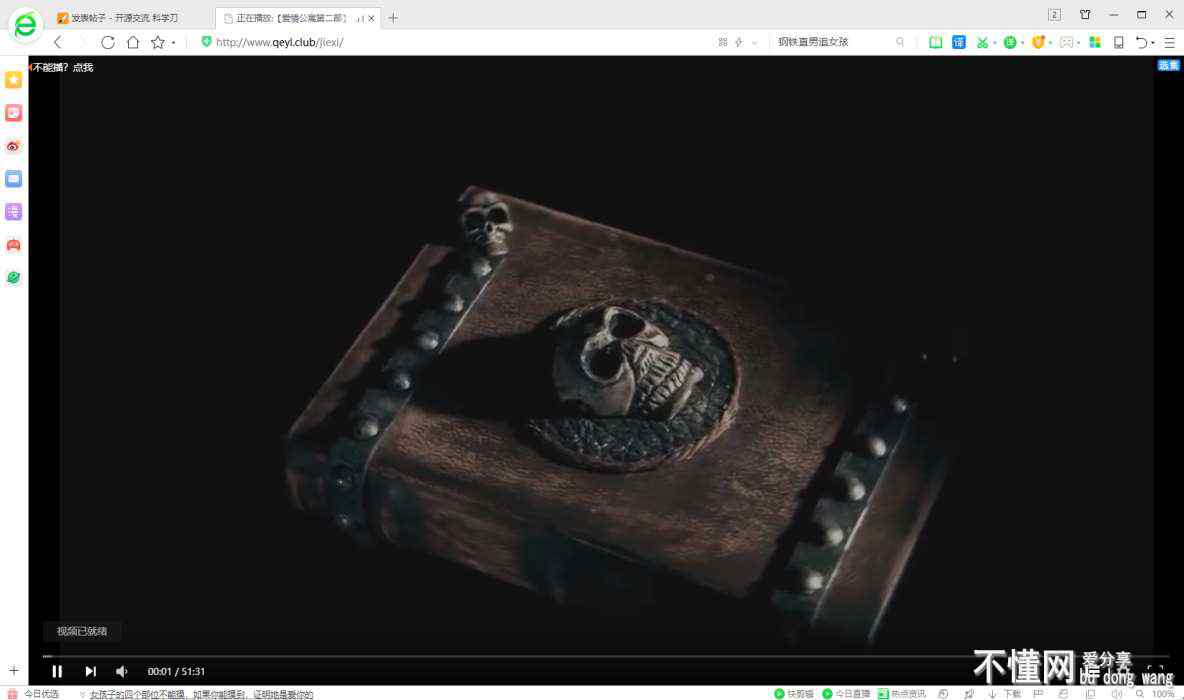1184x700 pixels.
Task: Open 今日优选 in the status bar
Action: pyautogui.click(x=33, y=693)
